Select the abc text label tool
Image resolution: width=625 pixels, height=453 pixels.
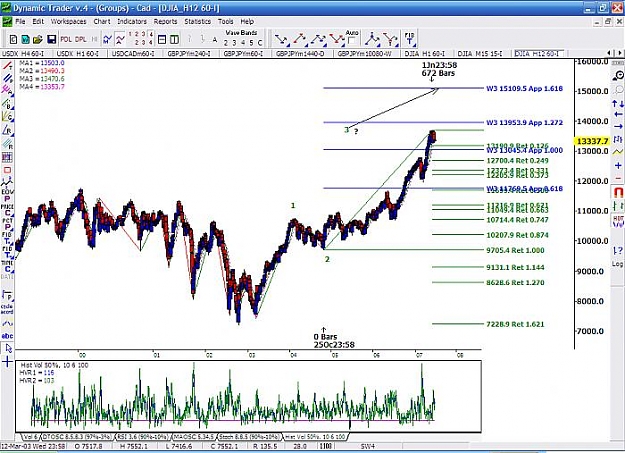(x=7, y=336)
